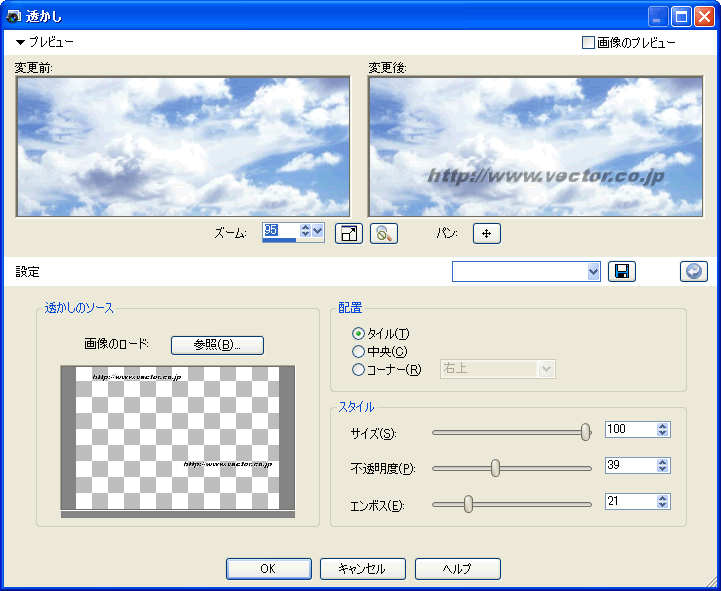The height and width of the screenshot is (591, 721).
Task: Close the 透かし dialog window
Action: click(704, 18)
